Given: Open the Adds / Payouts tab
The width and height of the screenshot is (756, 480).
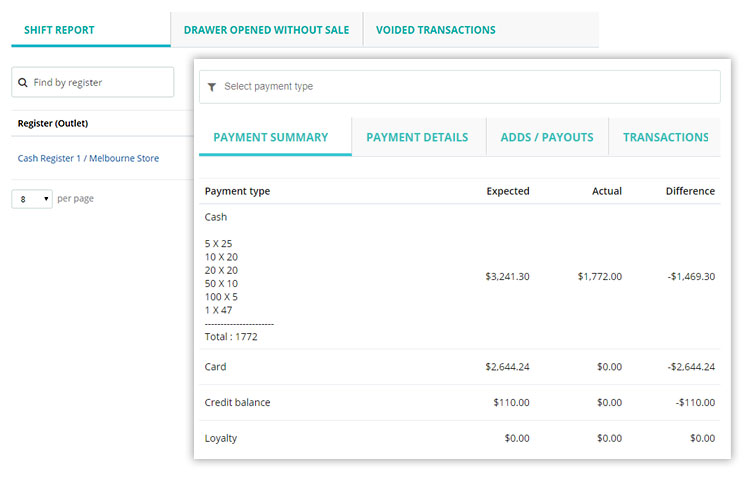Looking at the screenshot, I should tap(547, 137).
